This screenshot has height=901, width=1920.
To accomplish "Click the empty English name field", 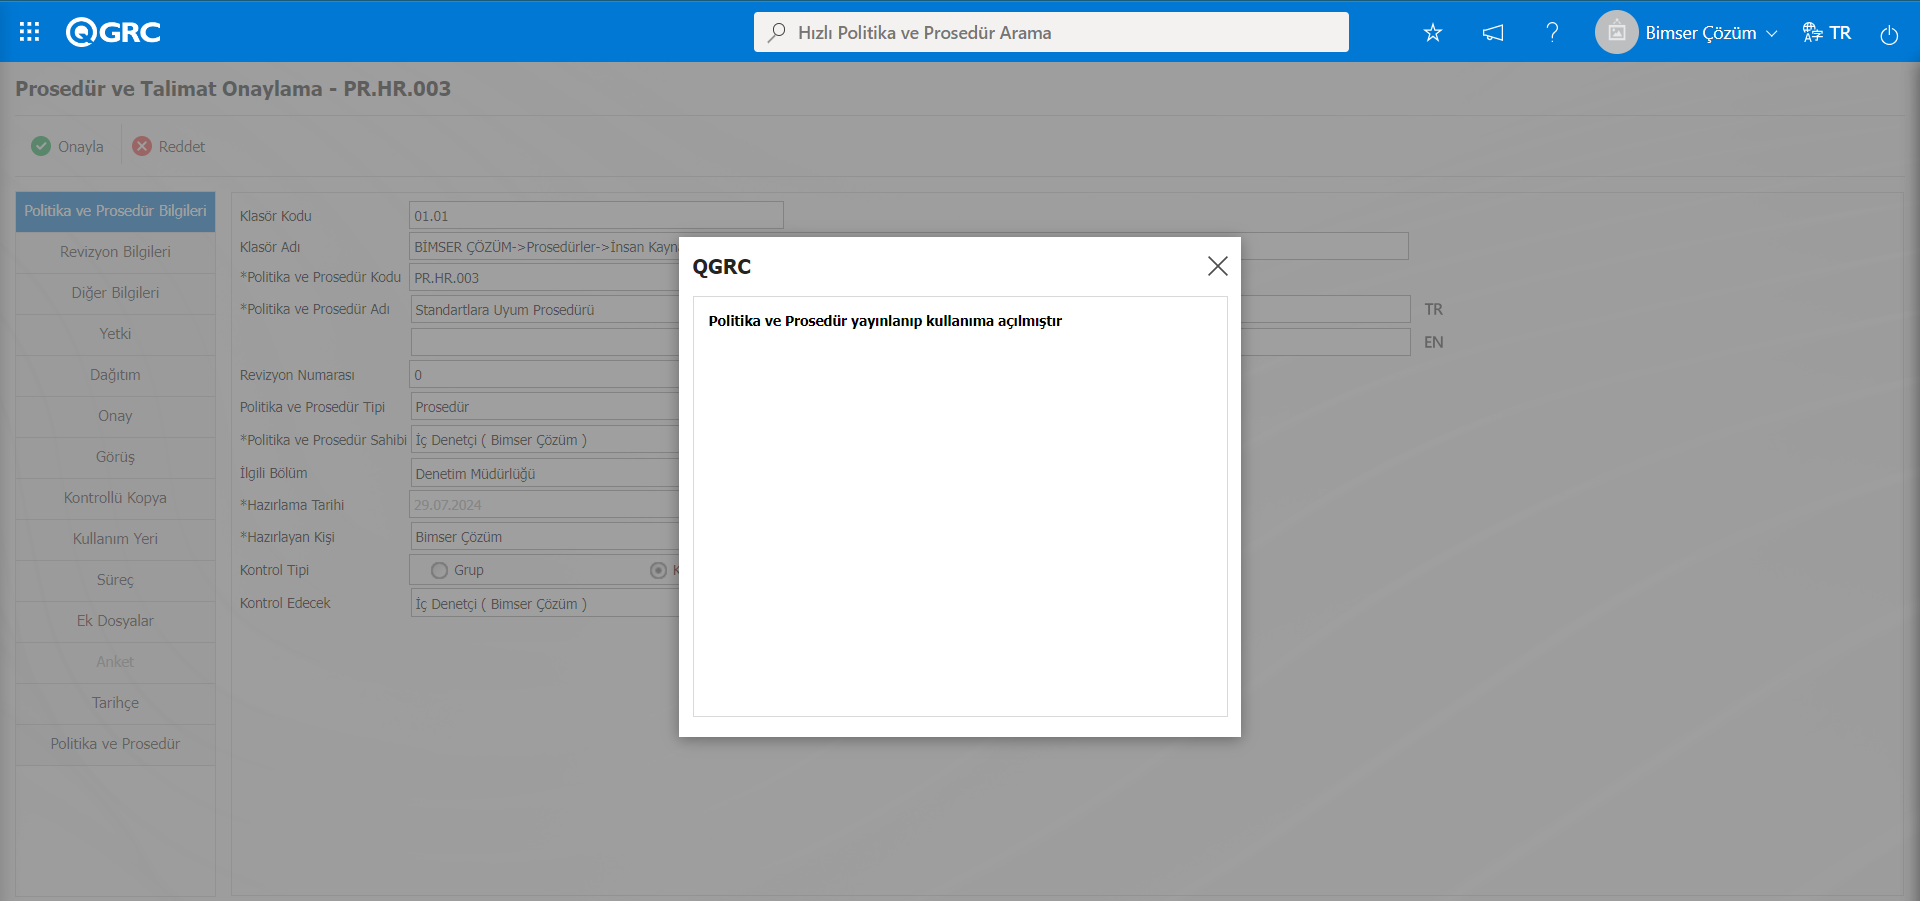I will (x=545, y=342).
